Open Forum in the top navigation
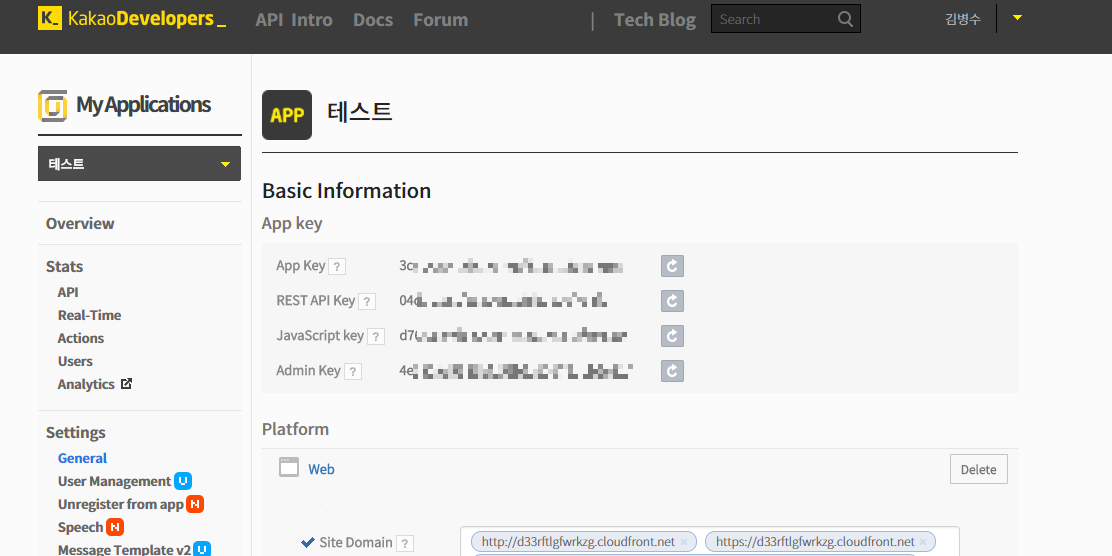The width and height of the screenshot is (1112, 556). click(440, 19)
